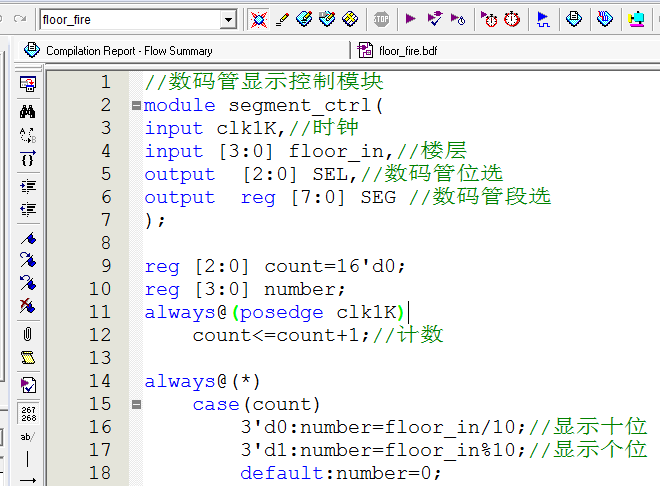Open the Pin Planner icon
Screen dimensions: 660x486
pos(304,19)
